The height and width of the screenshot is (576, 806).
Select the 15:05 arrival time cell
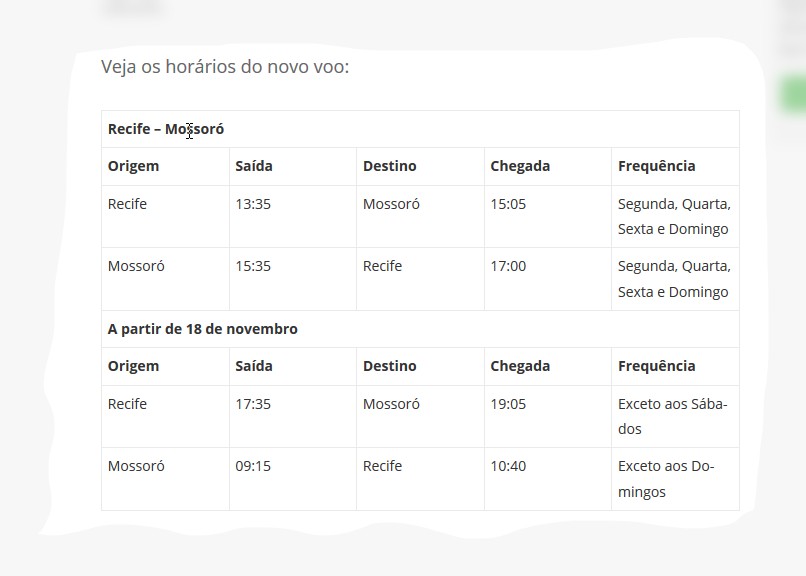tap(508, 204)
